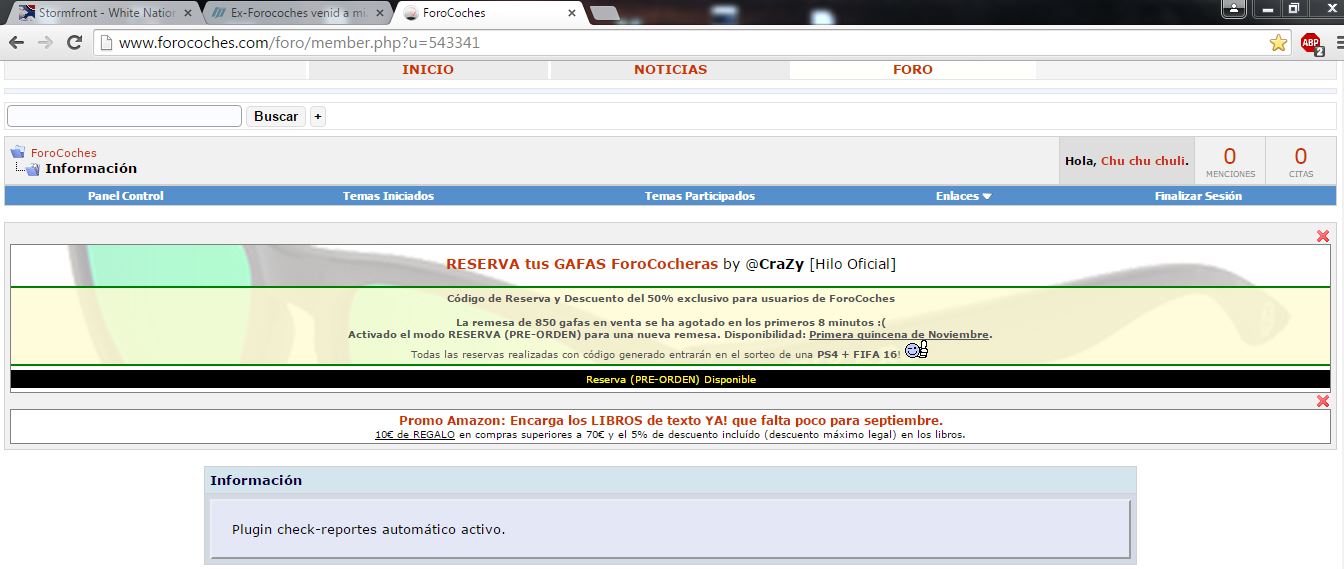Screen dimensions: 1344x569
Task: Open the Chrome menu hamburger icon
Action: tap(1338, 43)
